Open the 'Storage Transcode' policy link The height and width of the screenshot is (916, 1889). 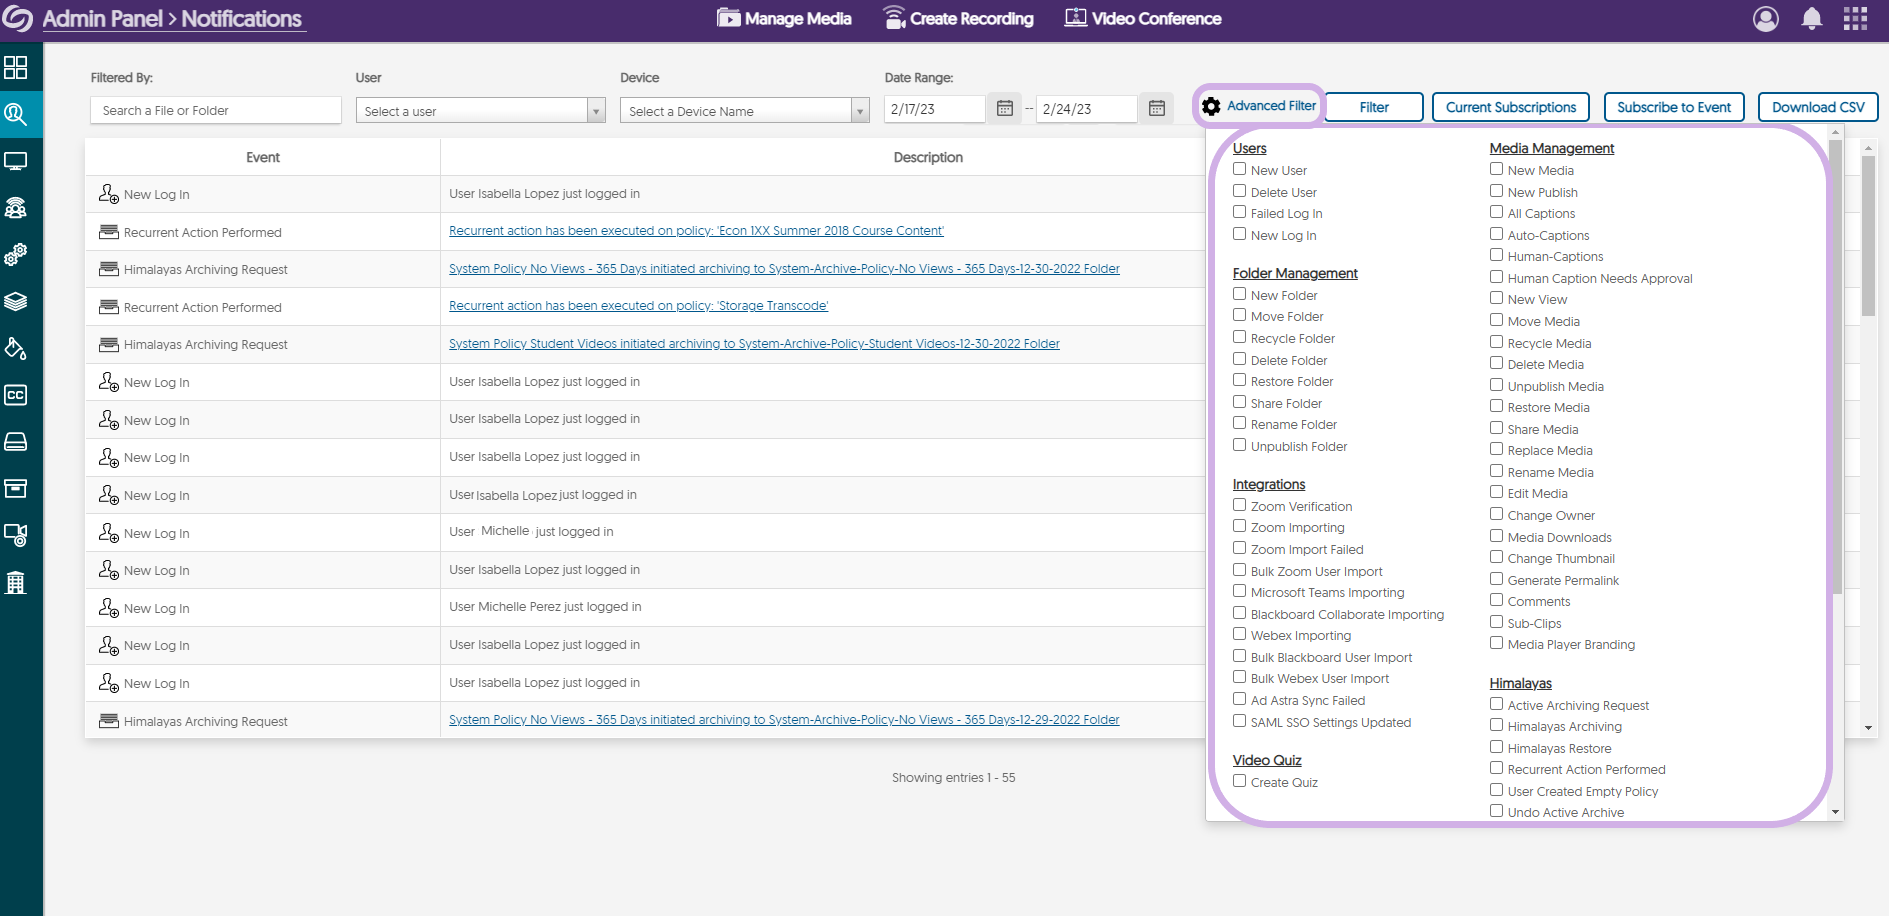coord(638,306)
